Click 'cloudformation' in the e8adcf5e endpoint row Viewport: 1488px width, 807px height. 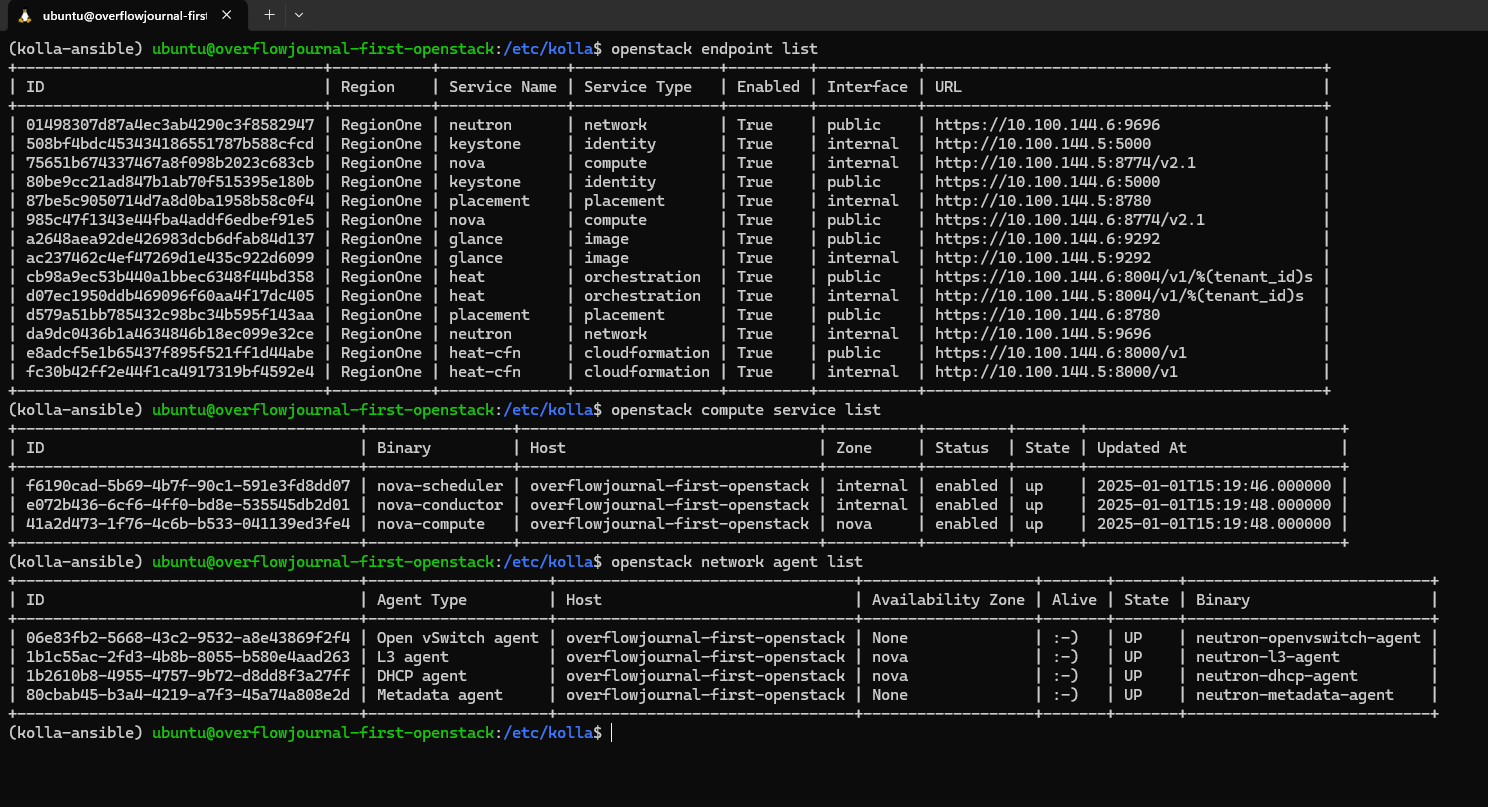[647, 353]
